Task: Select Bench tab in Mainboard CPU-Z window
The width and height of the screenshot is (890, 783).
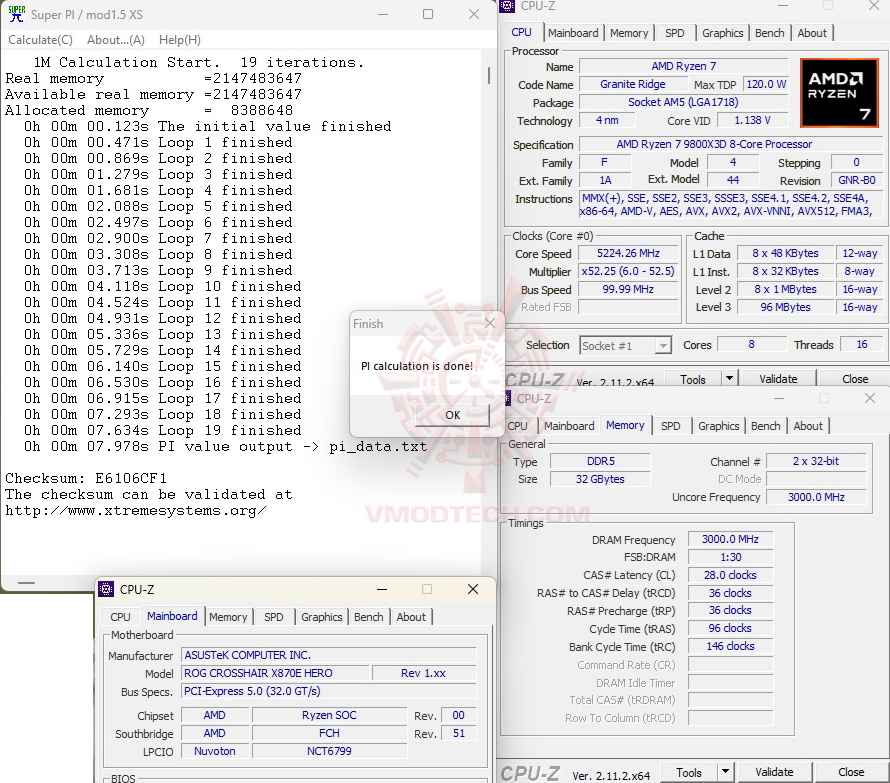Action: pyautogui.click(x=368, y=617)
